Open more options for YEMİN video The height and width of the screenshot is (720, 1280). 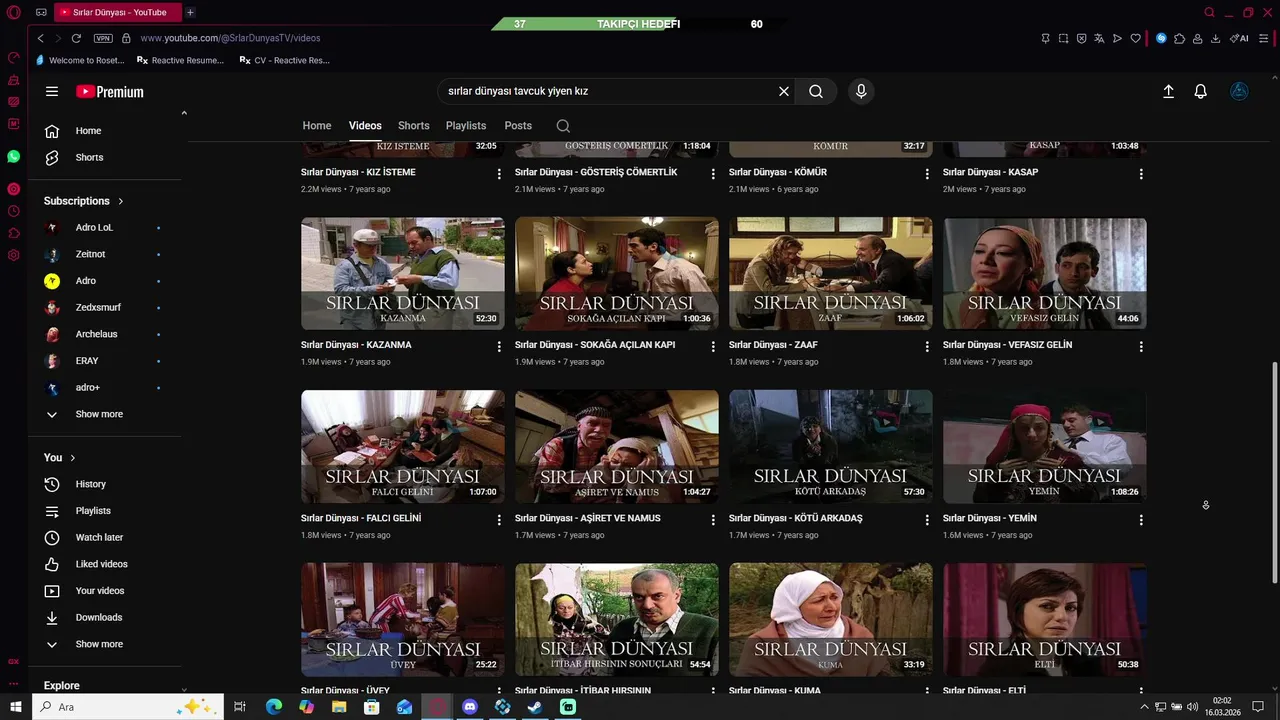(1141, 520)
